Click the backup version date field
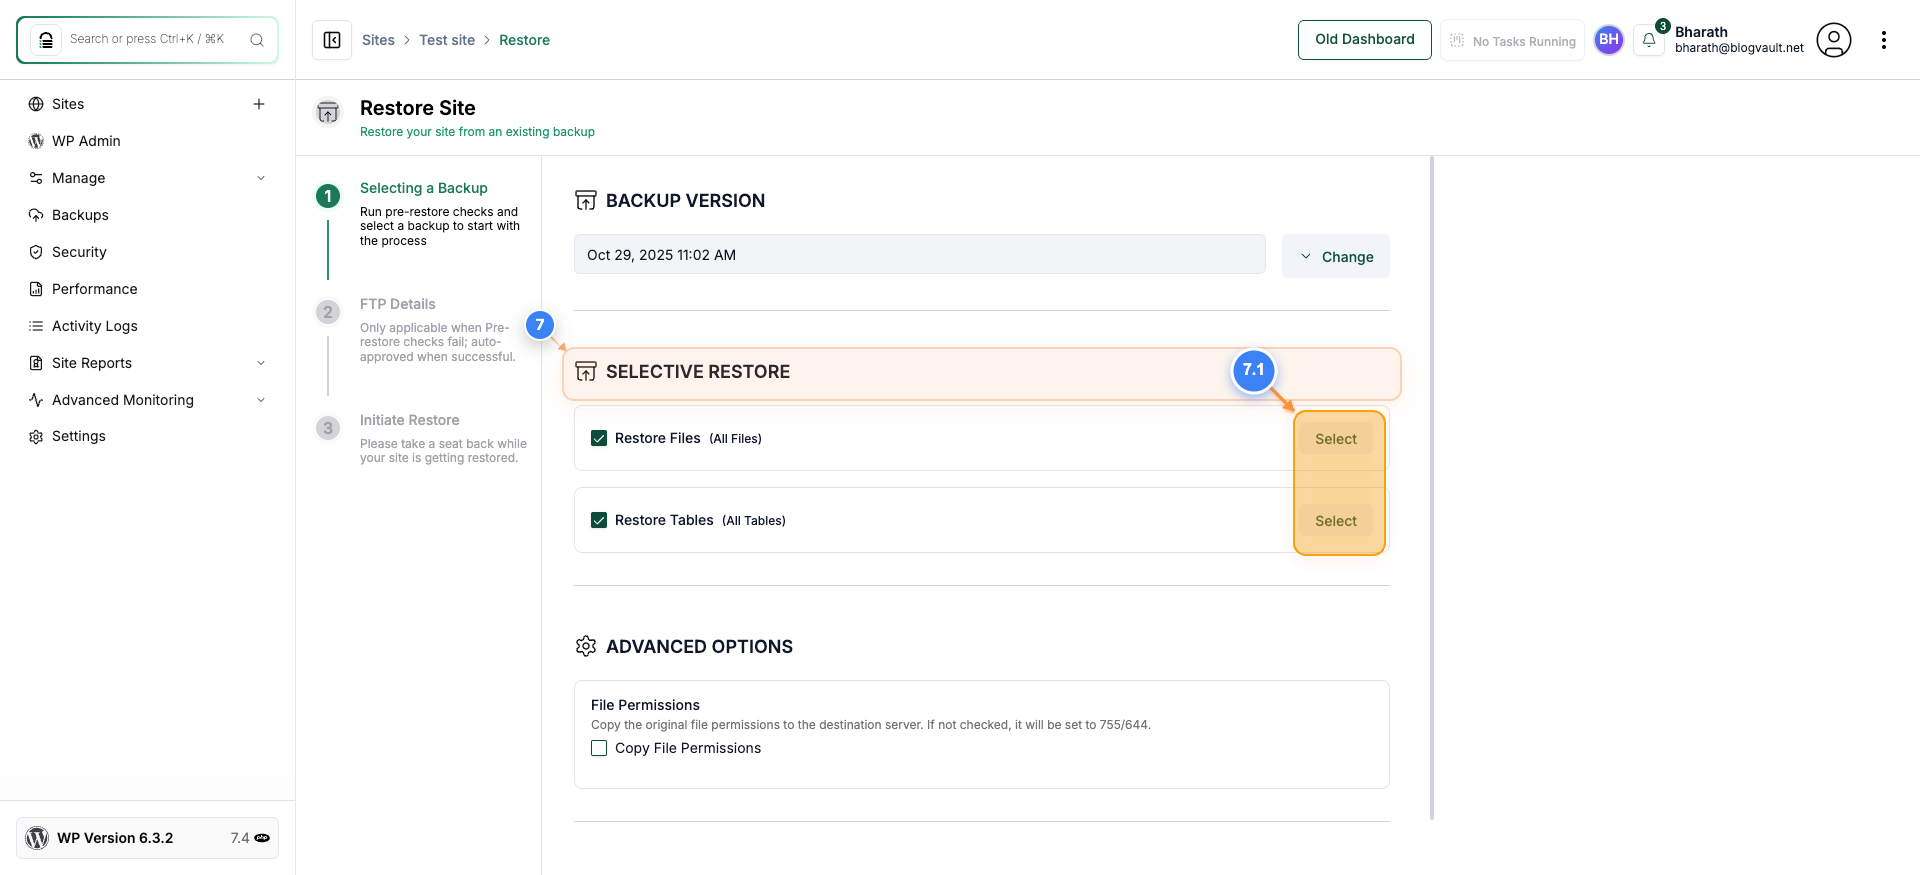Screen dimensions: 1920x875 click(920, 254)
